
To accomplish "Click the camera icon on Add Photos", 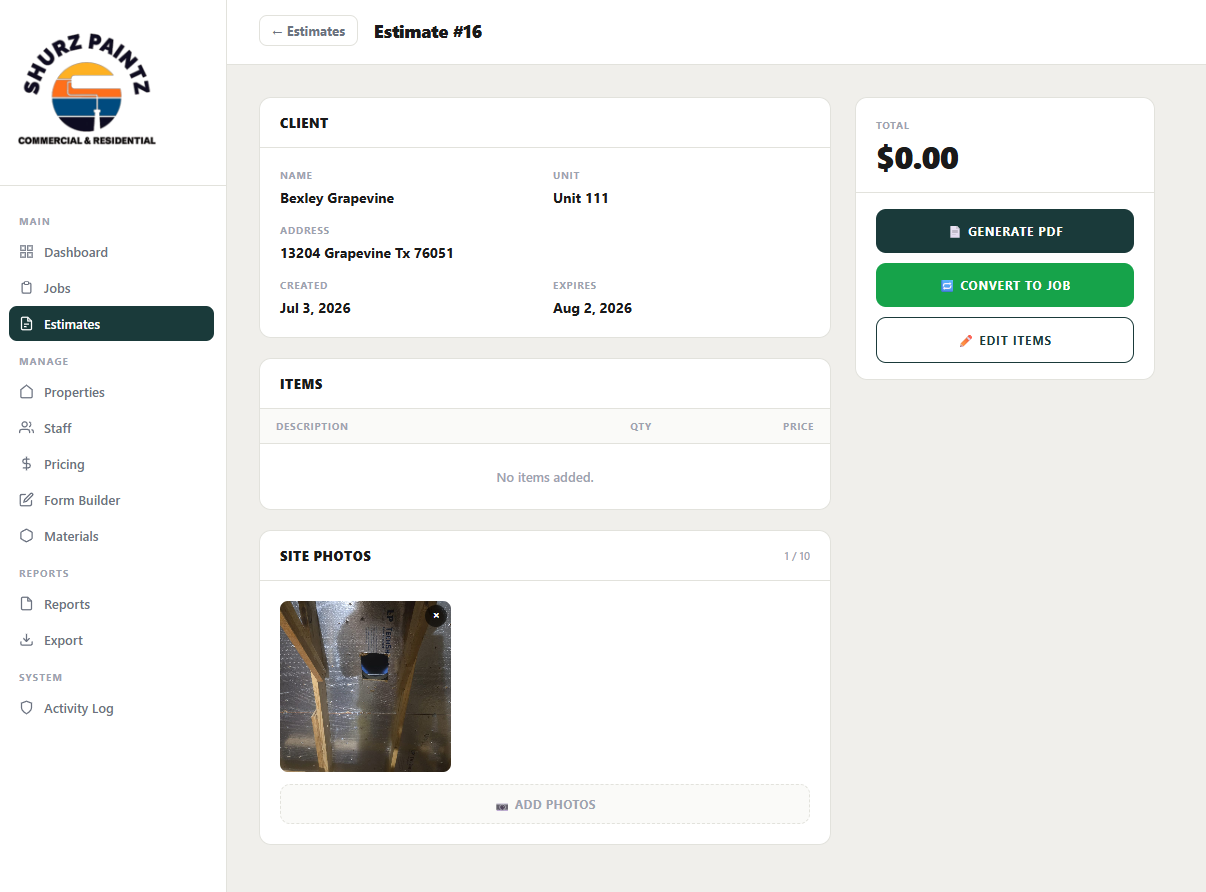I will 502,805.
